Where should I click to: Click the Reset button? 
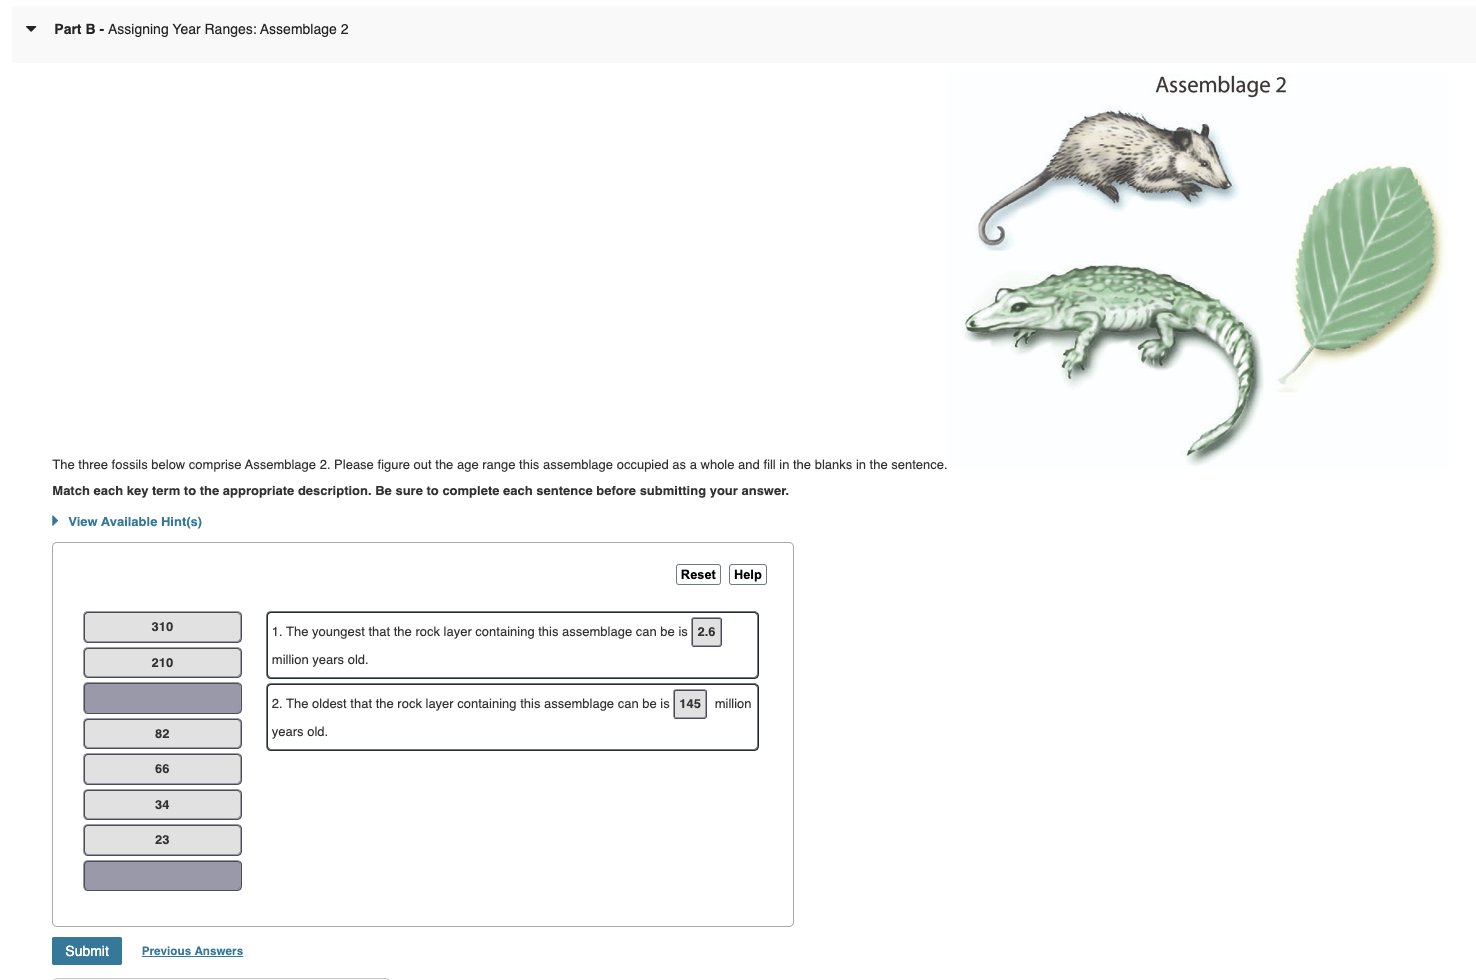(698, 574)
